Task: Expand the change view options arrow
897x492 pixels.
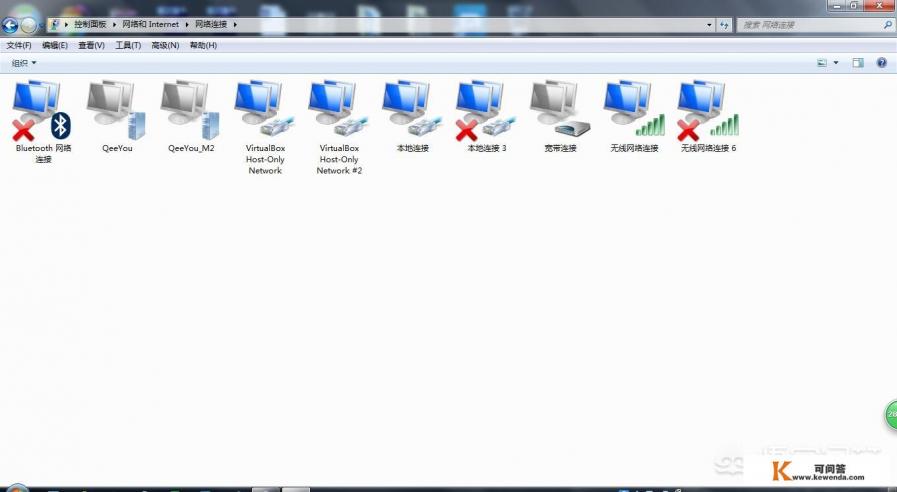Action: click(836, 63)
